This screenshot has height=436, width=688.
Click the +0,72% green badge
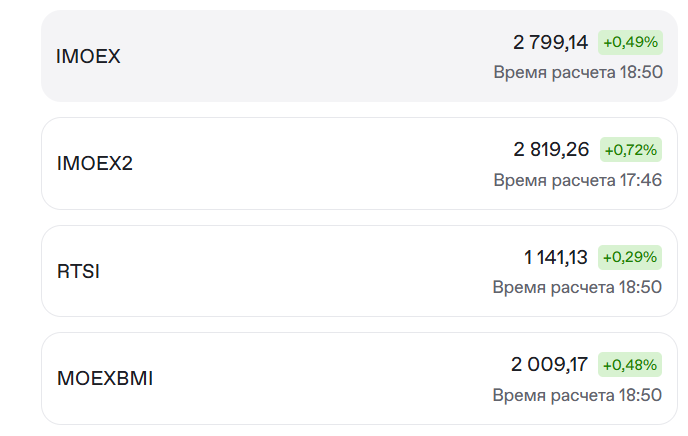(x=630, y=150)
